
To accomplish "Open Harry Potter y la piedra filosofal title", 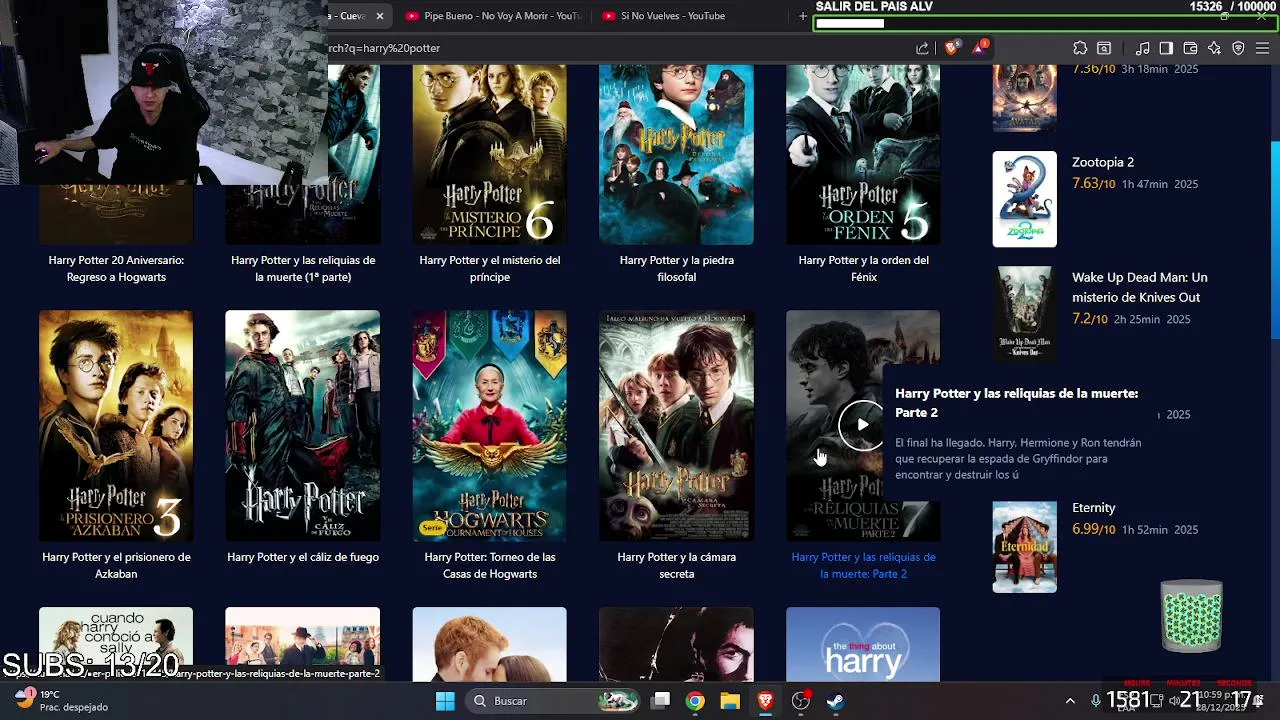I will [x=676, y=268].
